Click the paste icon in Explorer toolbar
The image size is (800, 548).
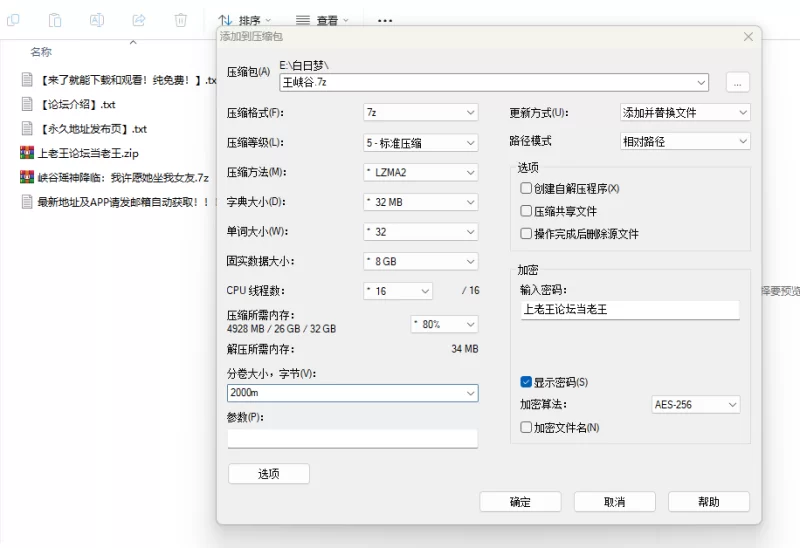[55, 20]
